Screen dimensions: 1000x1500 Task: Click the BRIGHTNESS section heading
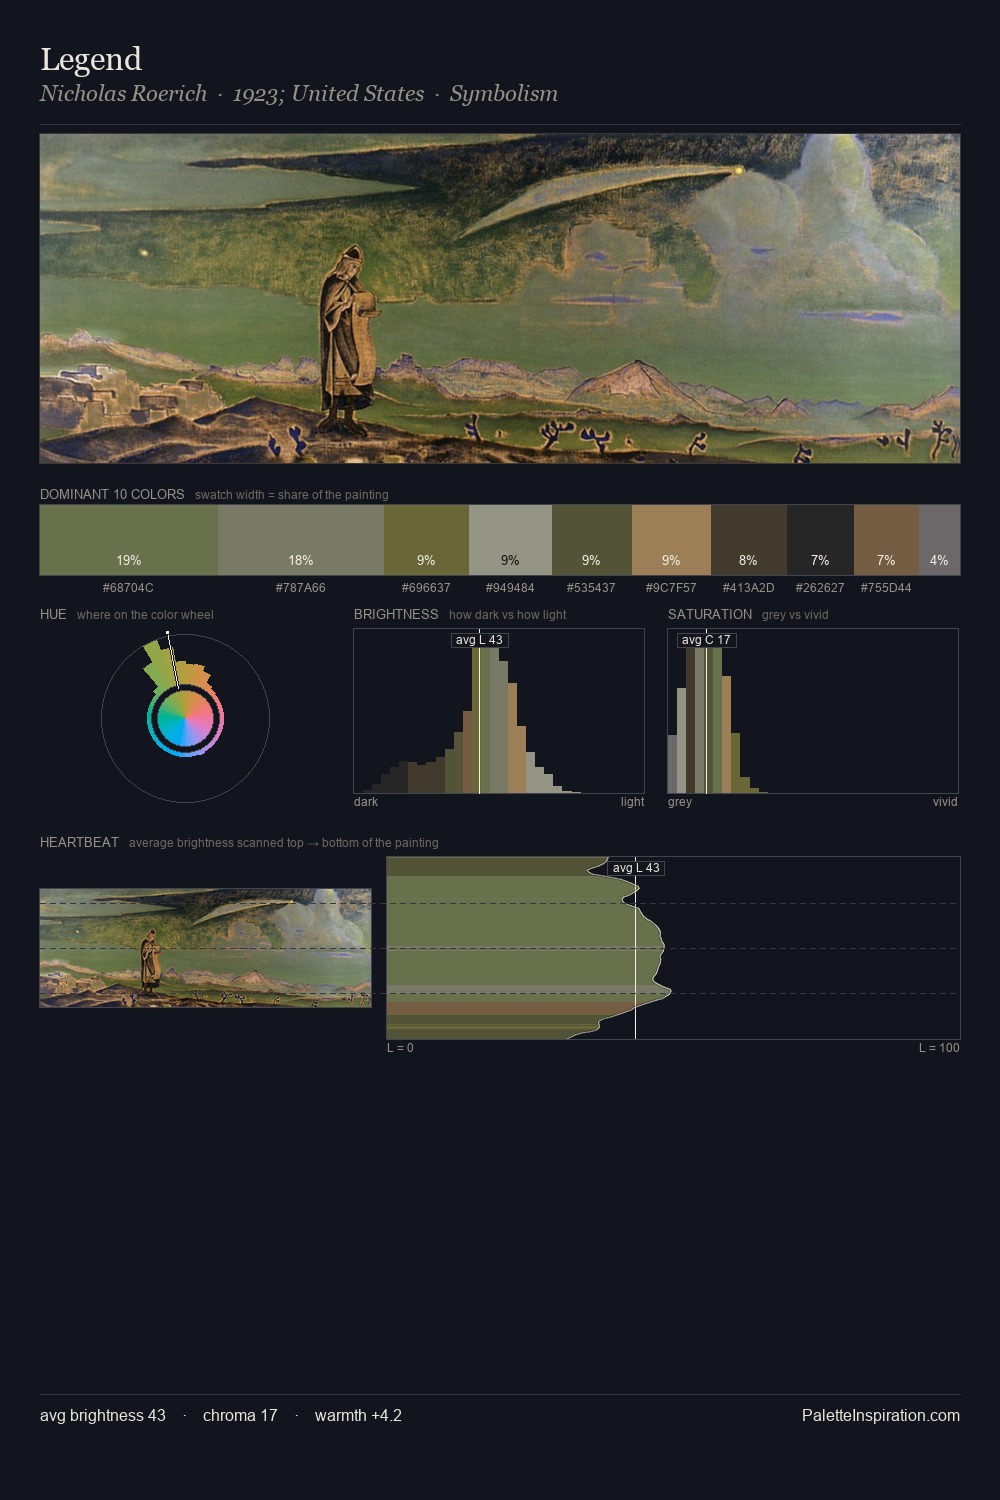[396, 614]
